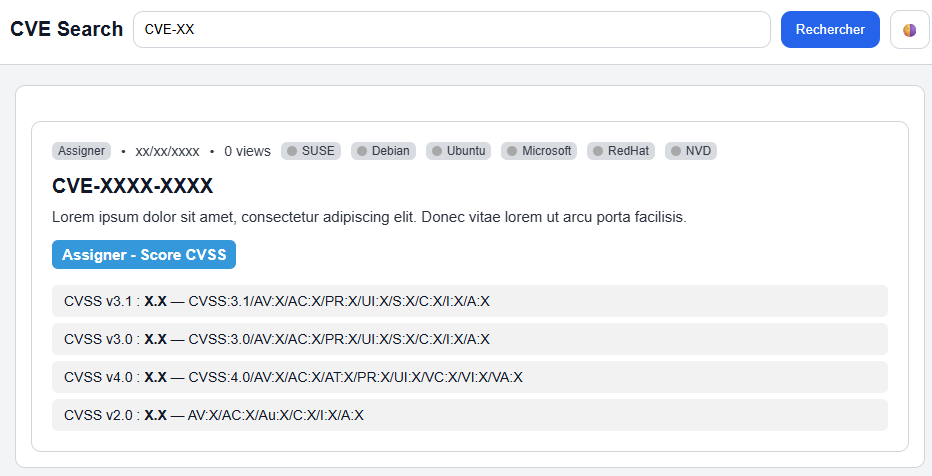The width and height of the screenshot is (932, 476).
Task: Click the Rechercher search button
Action: point(830,30)
